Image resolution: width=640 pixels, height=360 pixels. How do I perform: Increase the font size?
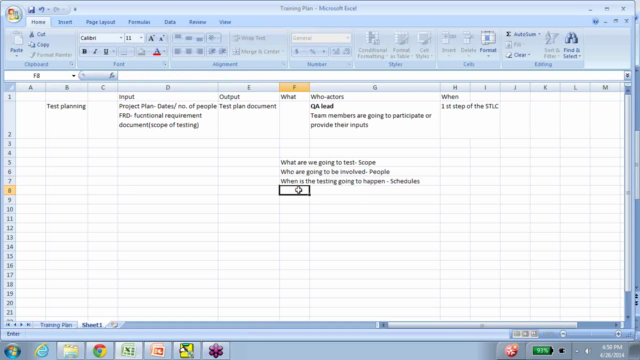[151, 38]
